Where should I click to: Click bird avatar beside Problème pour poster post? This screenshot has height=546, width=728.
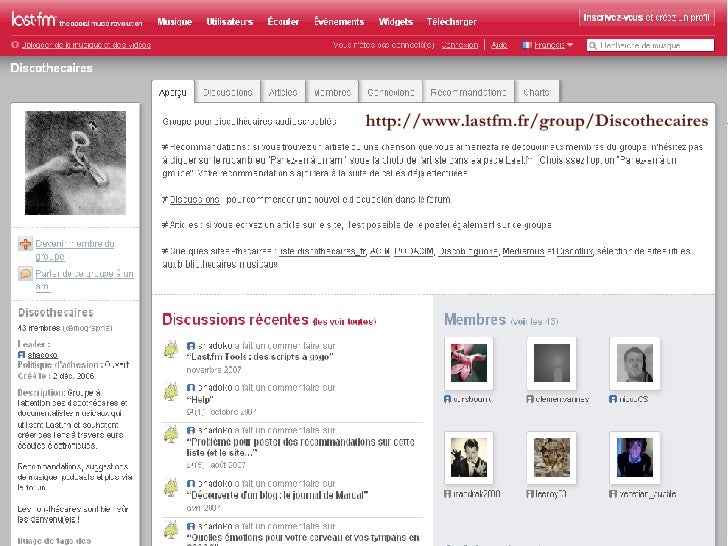click(x=171, y=435)
